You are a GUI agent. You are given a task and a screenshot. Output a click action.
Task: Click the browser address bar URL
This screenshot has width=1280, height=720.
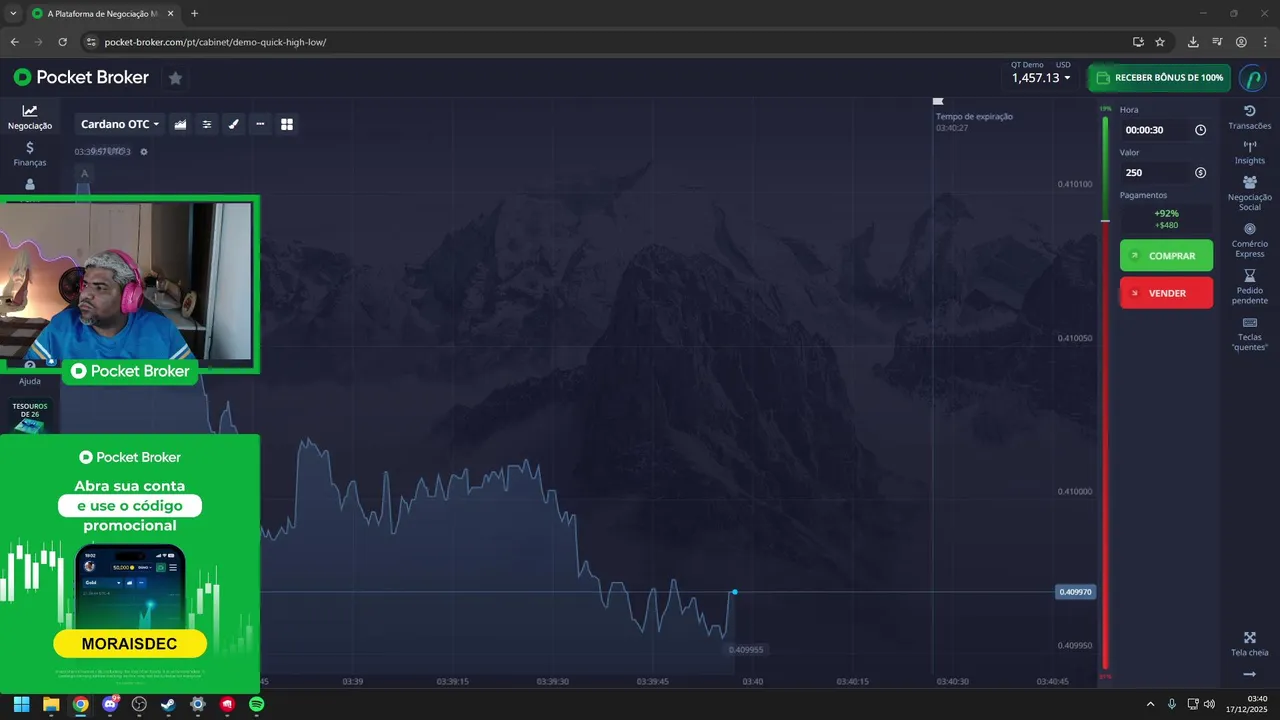click(215, 42)
